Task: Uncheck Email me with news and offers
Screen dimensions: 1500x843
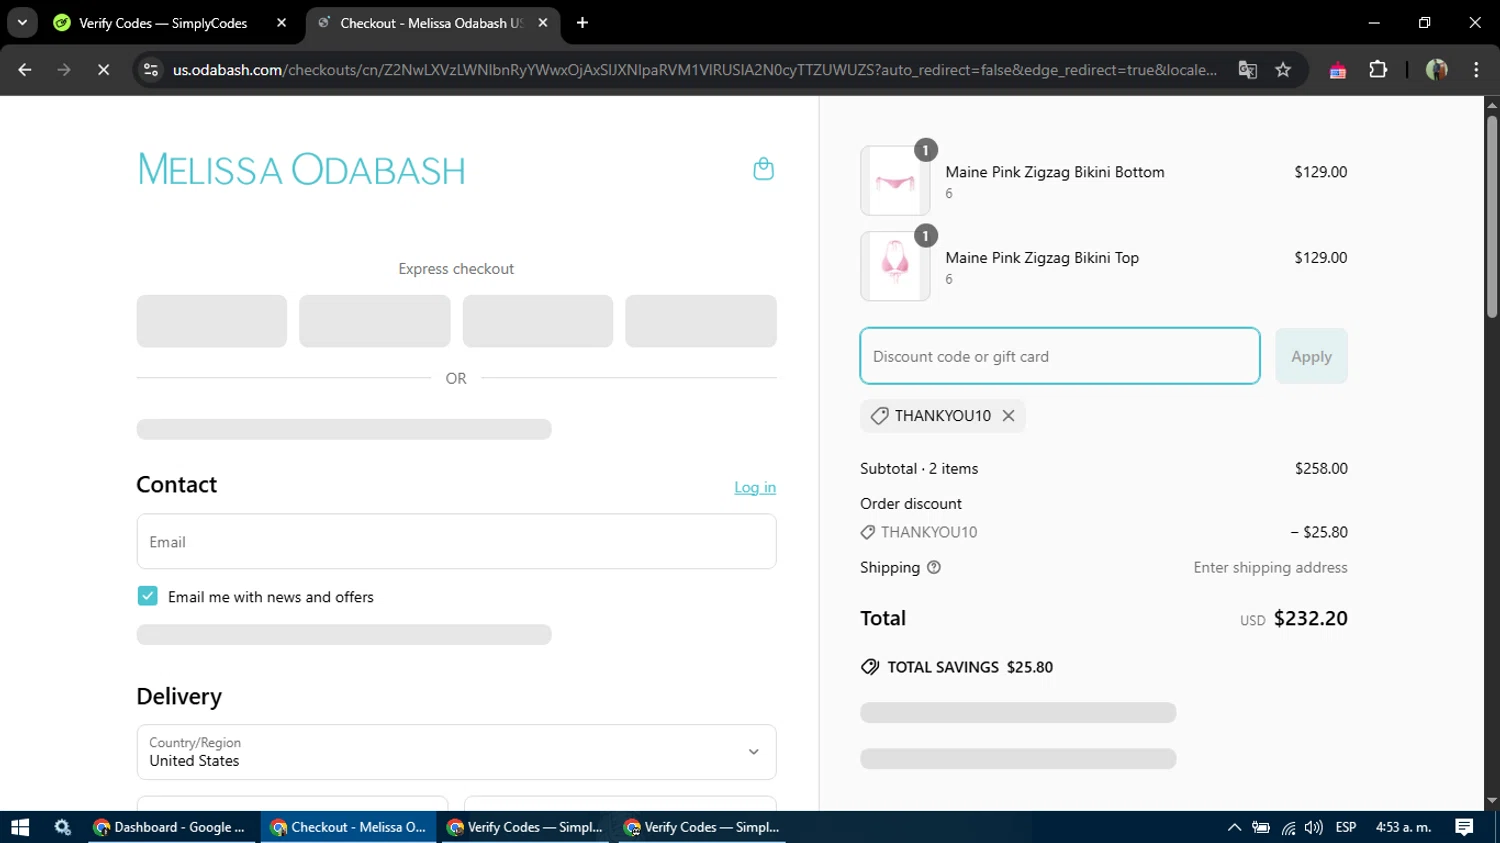Action: pos(148,596)
